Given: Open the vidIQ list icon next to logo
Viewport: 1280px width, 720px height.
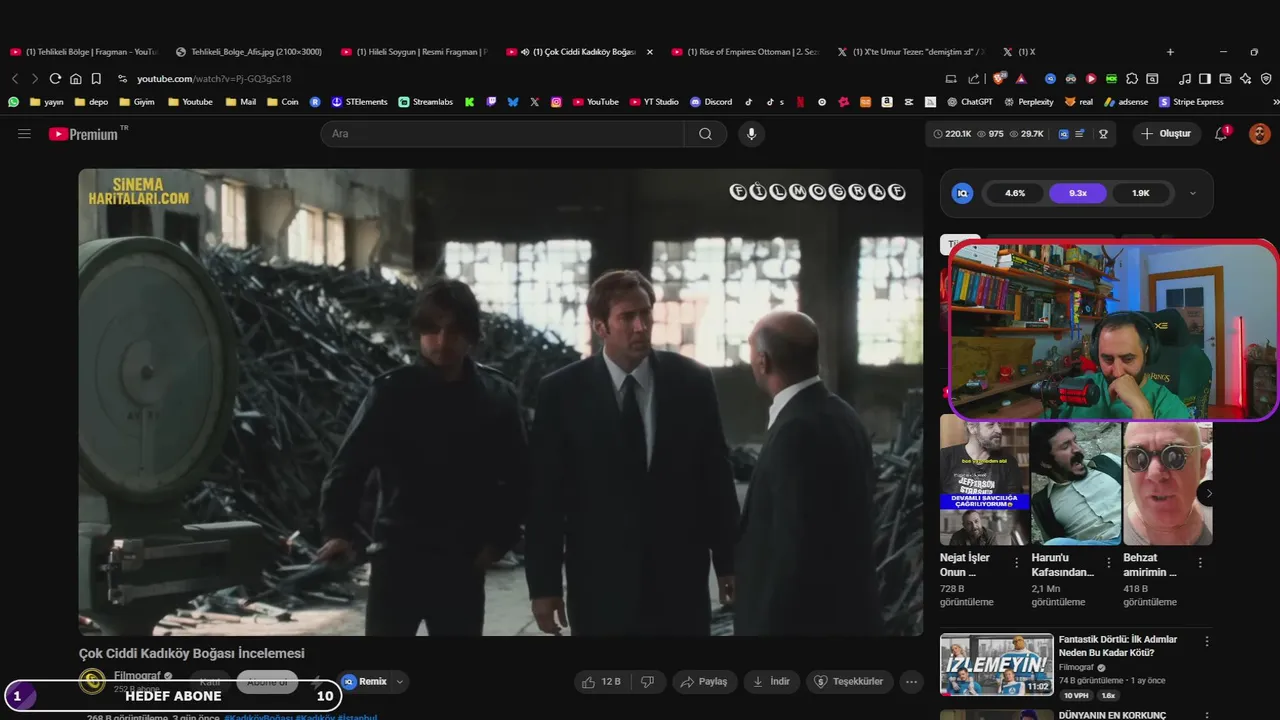Looking at the screenshot, I should [1080, 134].
